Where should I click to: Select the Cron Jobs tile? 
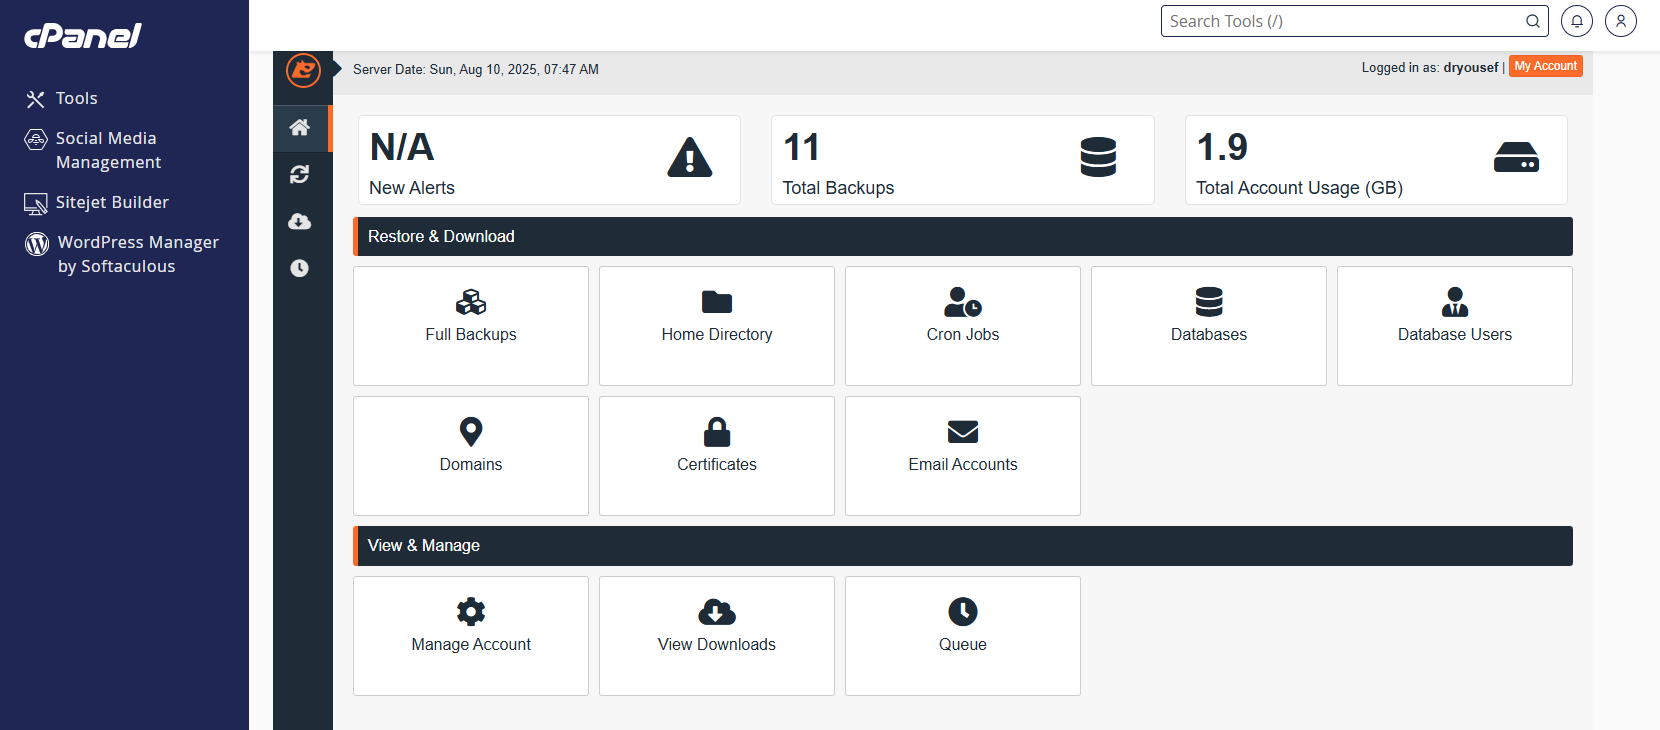point(963,325)
